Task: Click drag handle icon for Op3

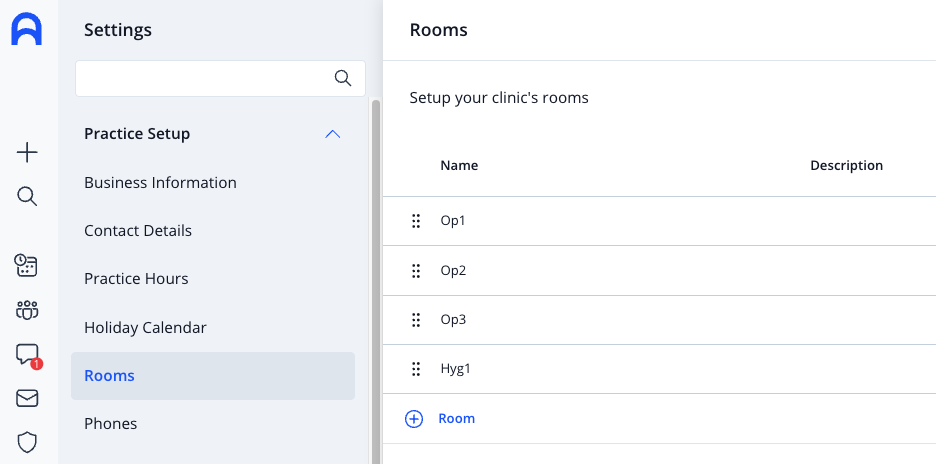Action: click(416, 319)
